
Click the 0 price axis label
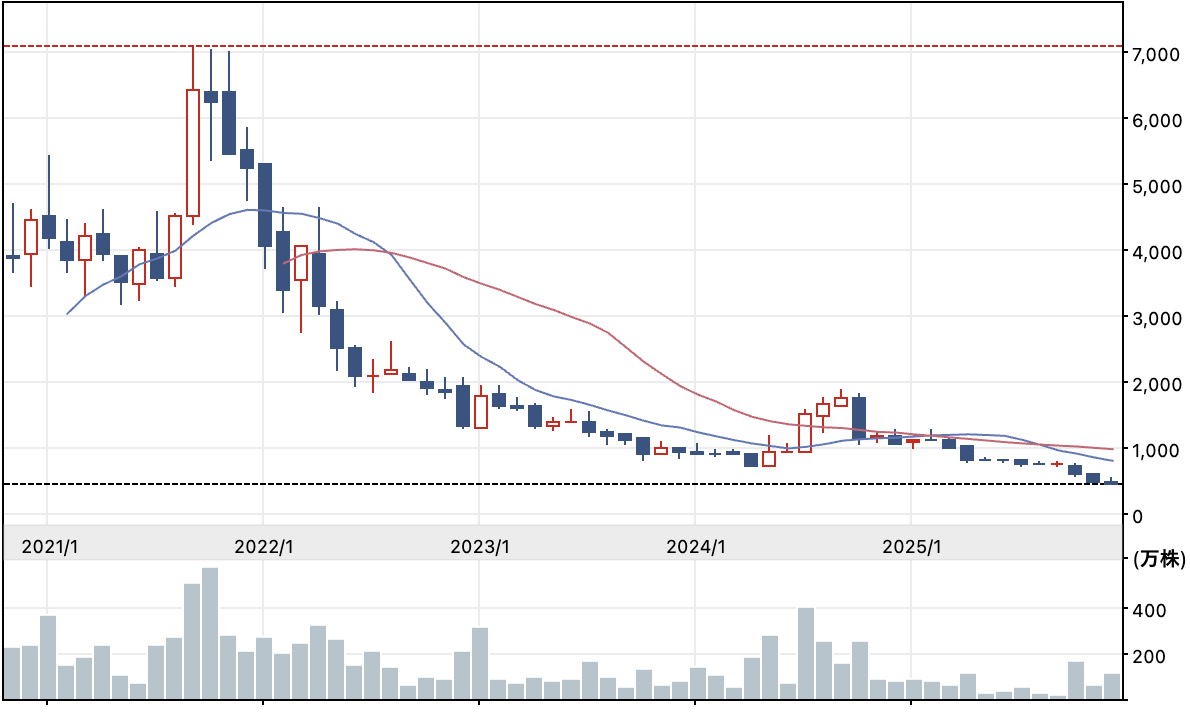click(x=1137, y=516)
